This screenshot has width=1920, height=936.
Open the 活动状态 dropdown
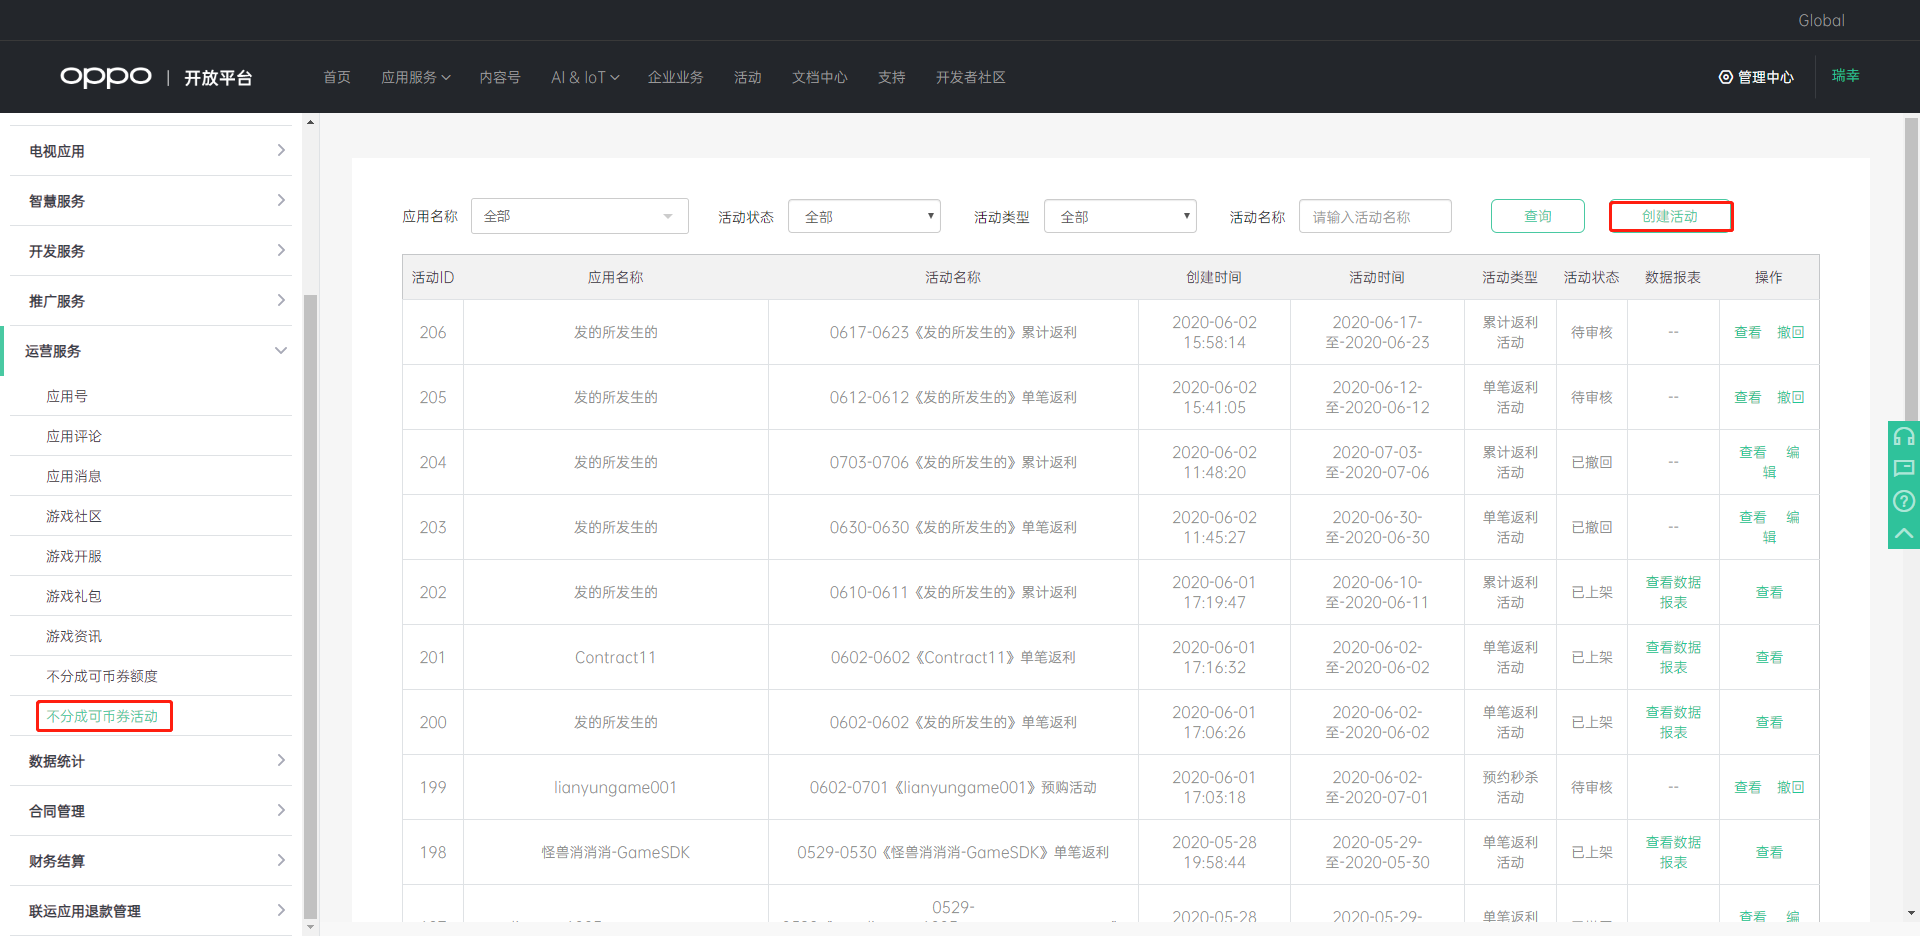[864, 216]
